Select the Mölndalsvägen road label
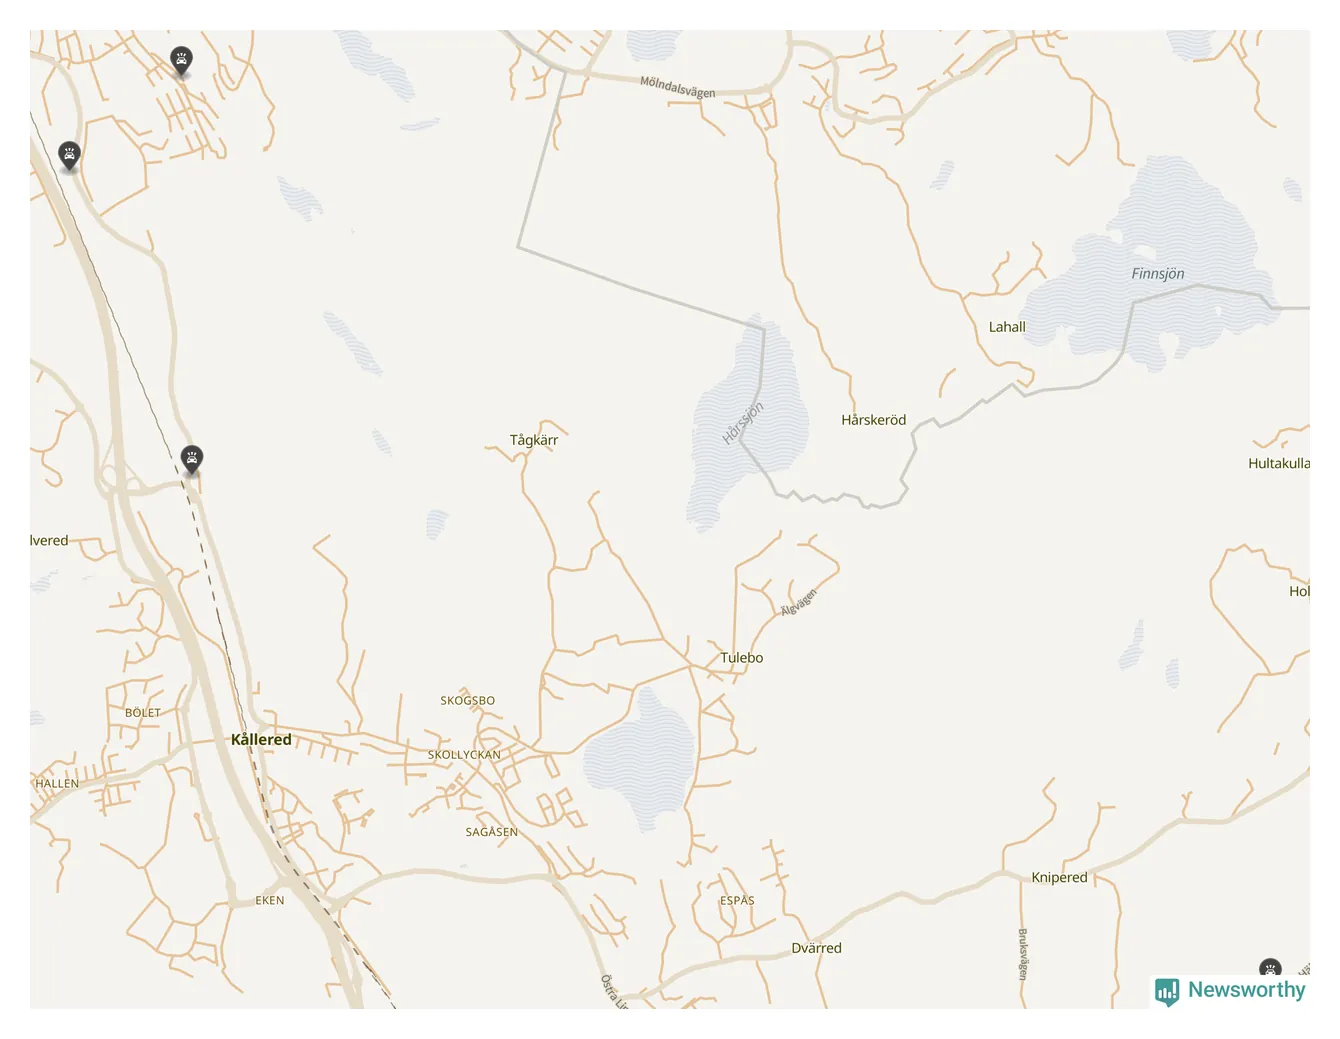 (x=678, y=87)
